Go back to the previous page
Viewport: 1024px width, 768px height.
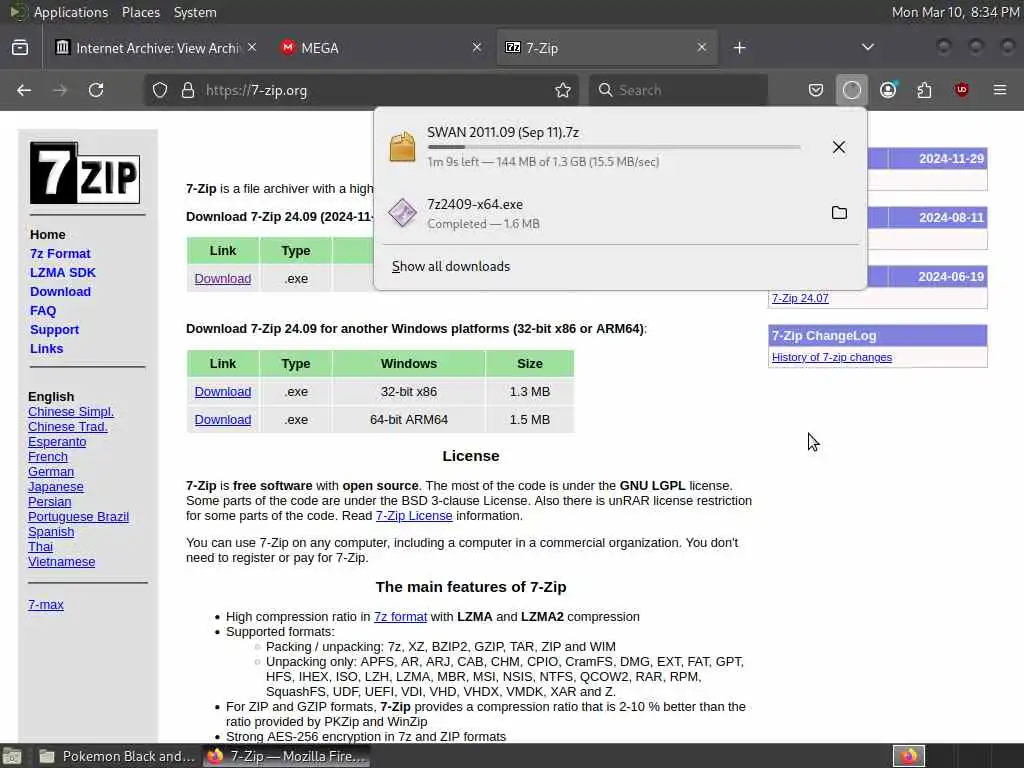24,90
